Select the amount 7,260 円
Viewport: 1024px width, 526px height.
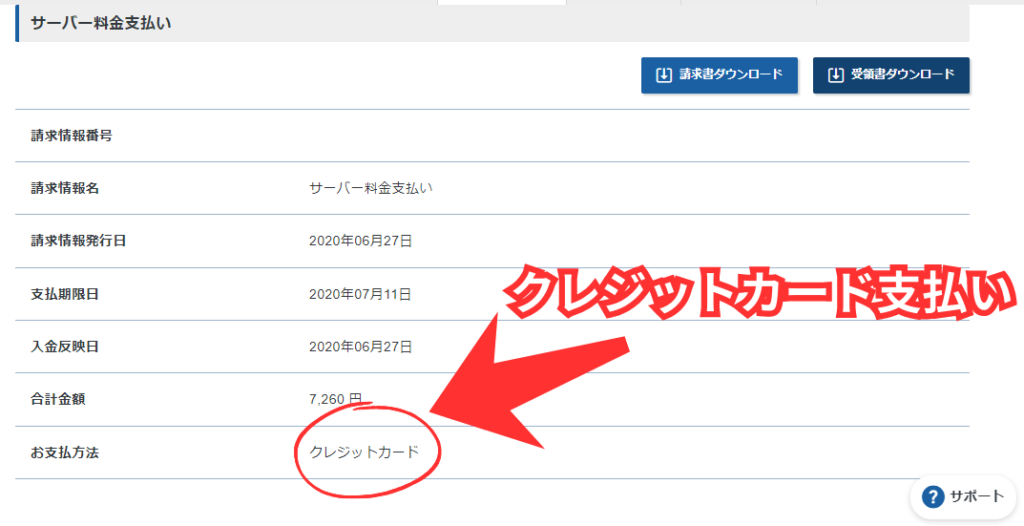[335, 399]
